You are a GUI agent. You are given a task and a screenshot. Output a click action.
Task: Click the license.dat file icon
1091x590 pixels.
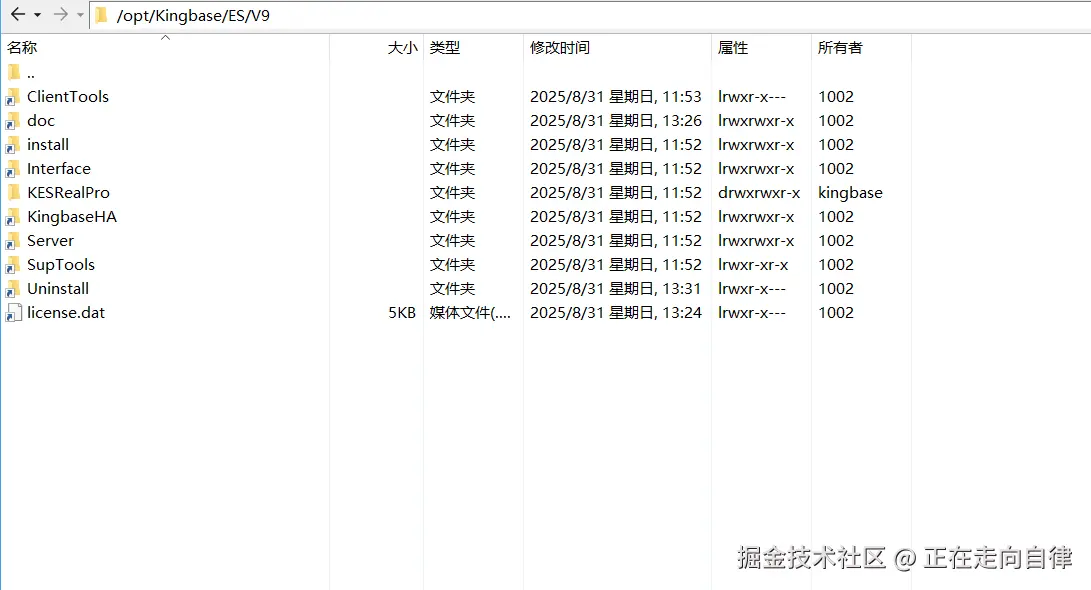(x=13, y=313)
